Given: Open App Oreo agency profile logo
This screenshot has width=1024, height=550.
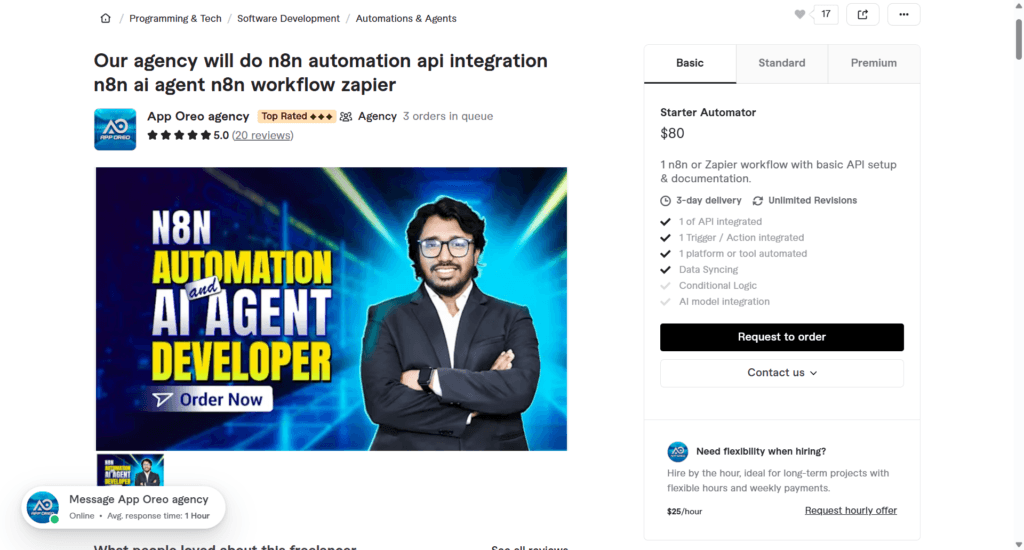Looking at the screenshot, I should 115,129.
